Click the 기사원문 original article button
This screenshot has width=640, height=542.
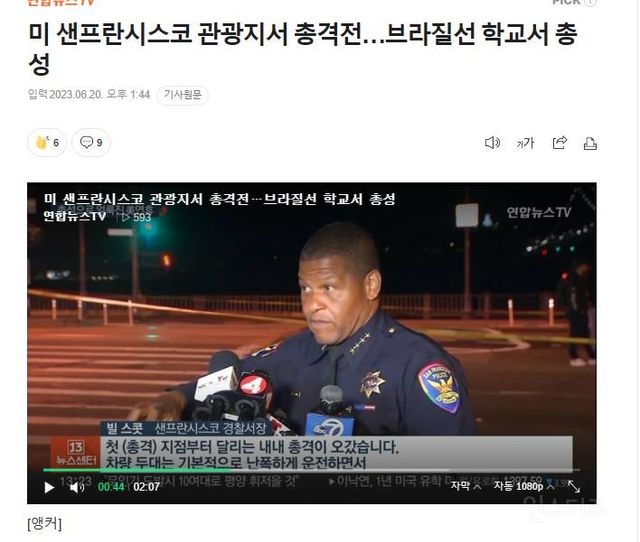(x=182, y=95)
